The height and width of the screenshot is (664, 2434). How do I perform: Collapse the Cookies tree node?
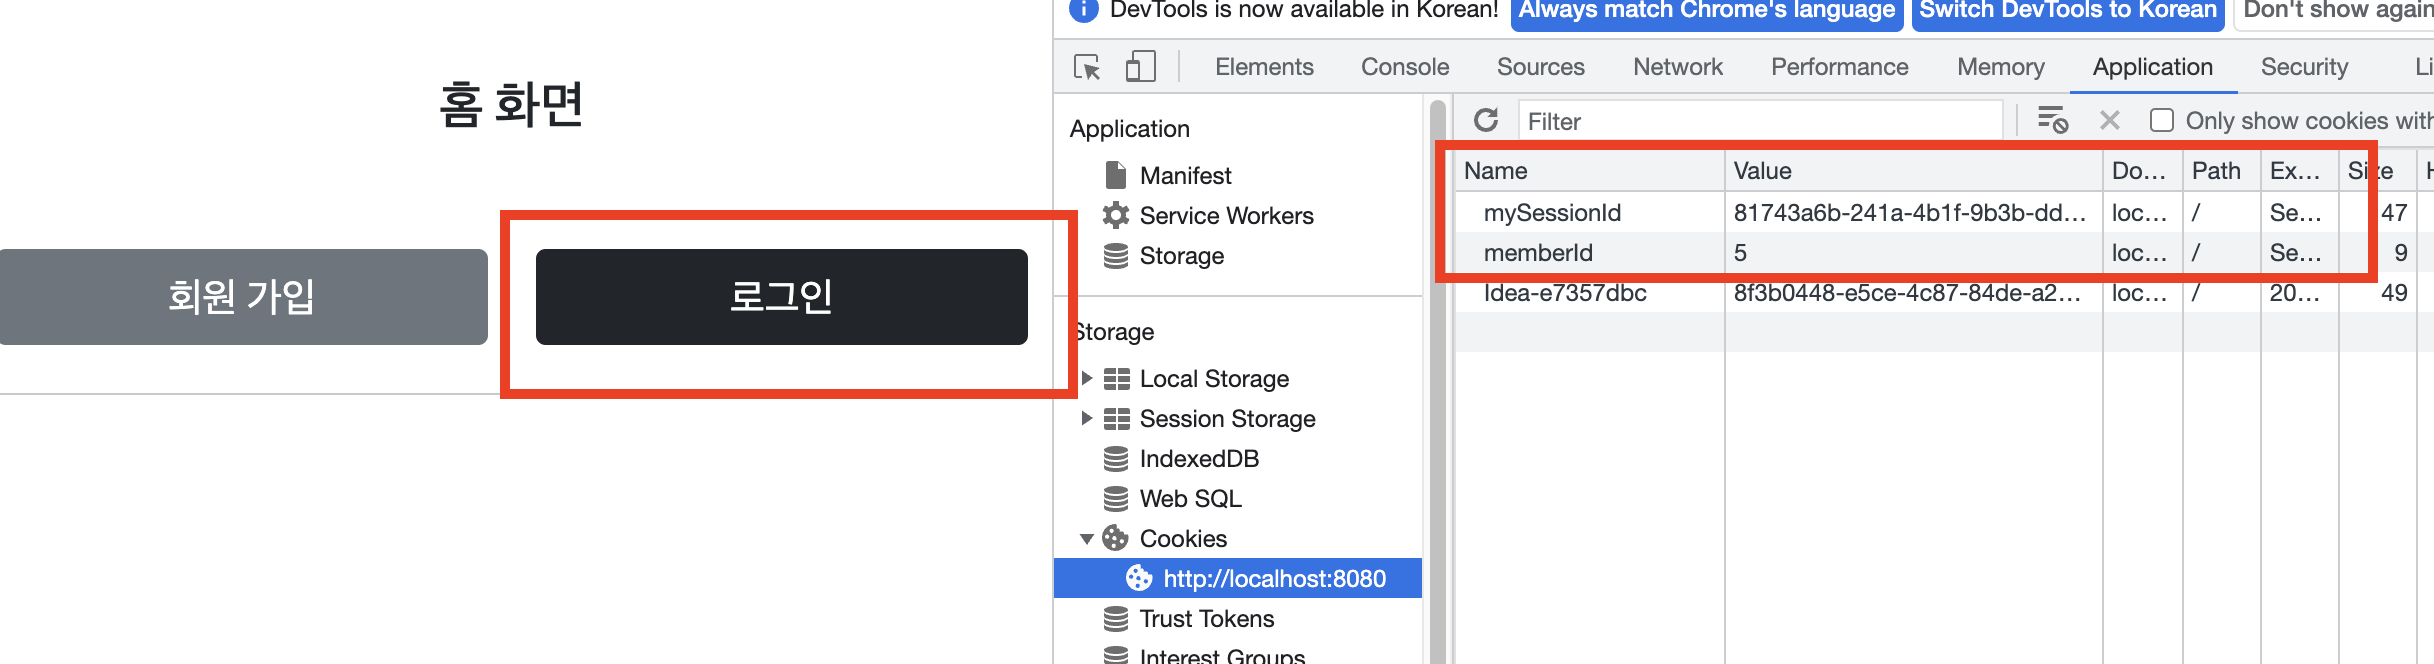pos(1087,539)
